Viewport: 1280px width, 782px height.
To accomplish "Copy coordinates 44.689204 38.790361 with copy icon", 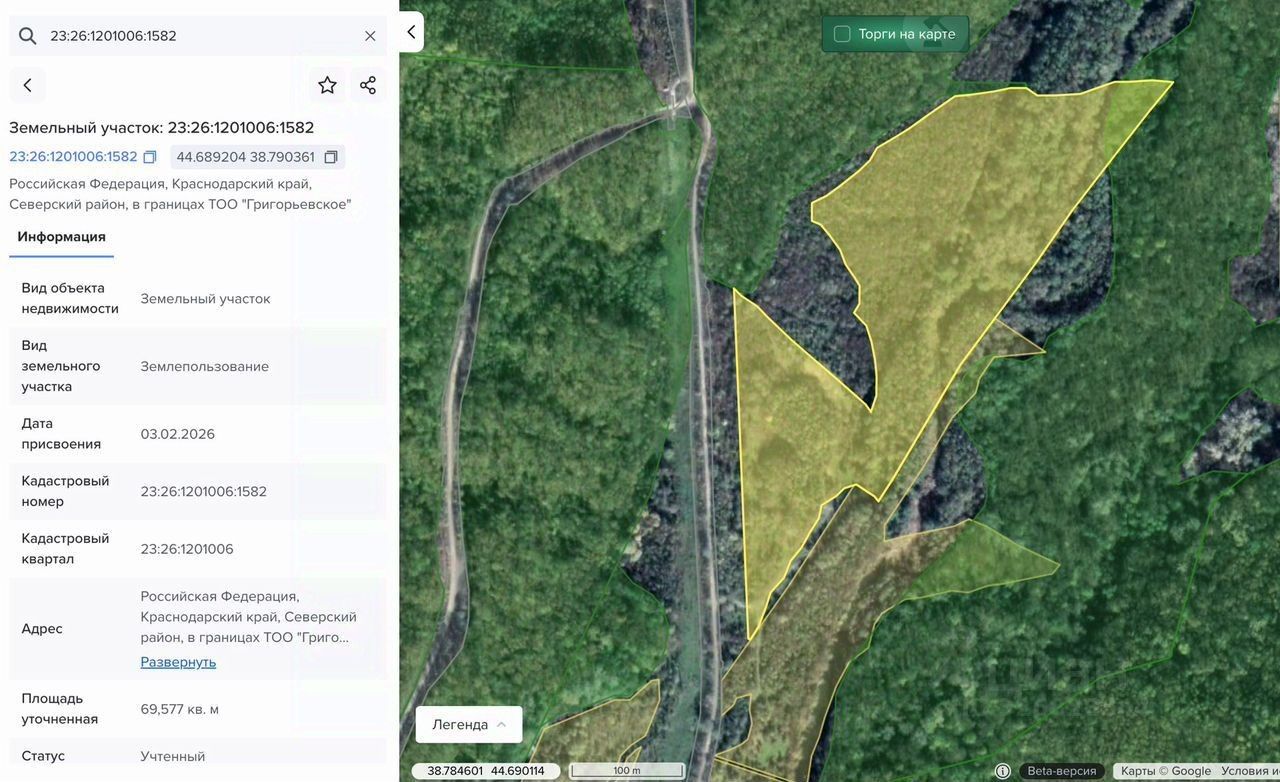I will tap(331, 157).
